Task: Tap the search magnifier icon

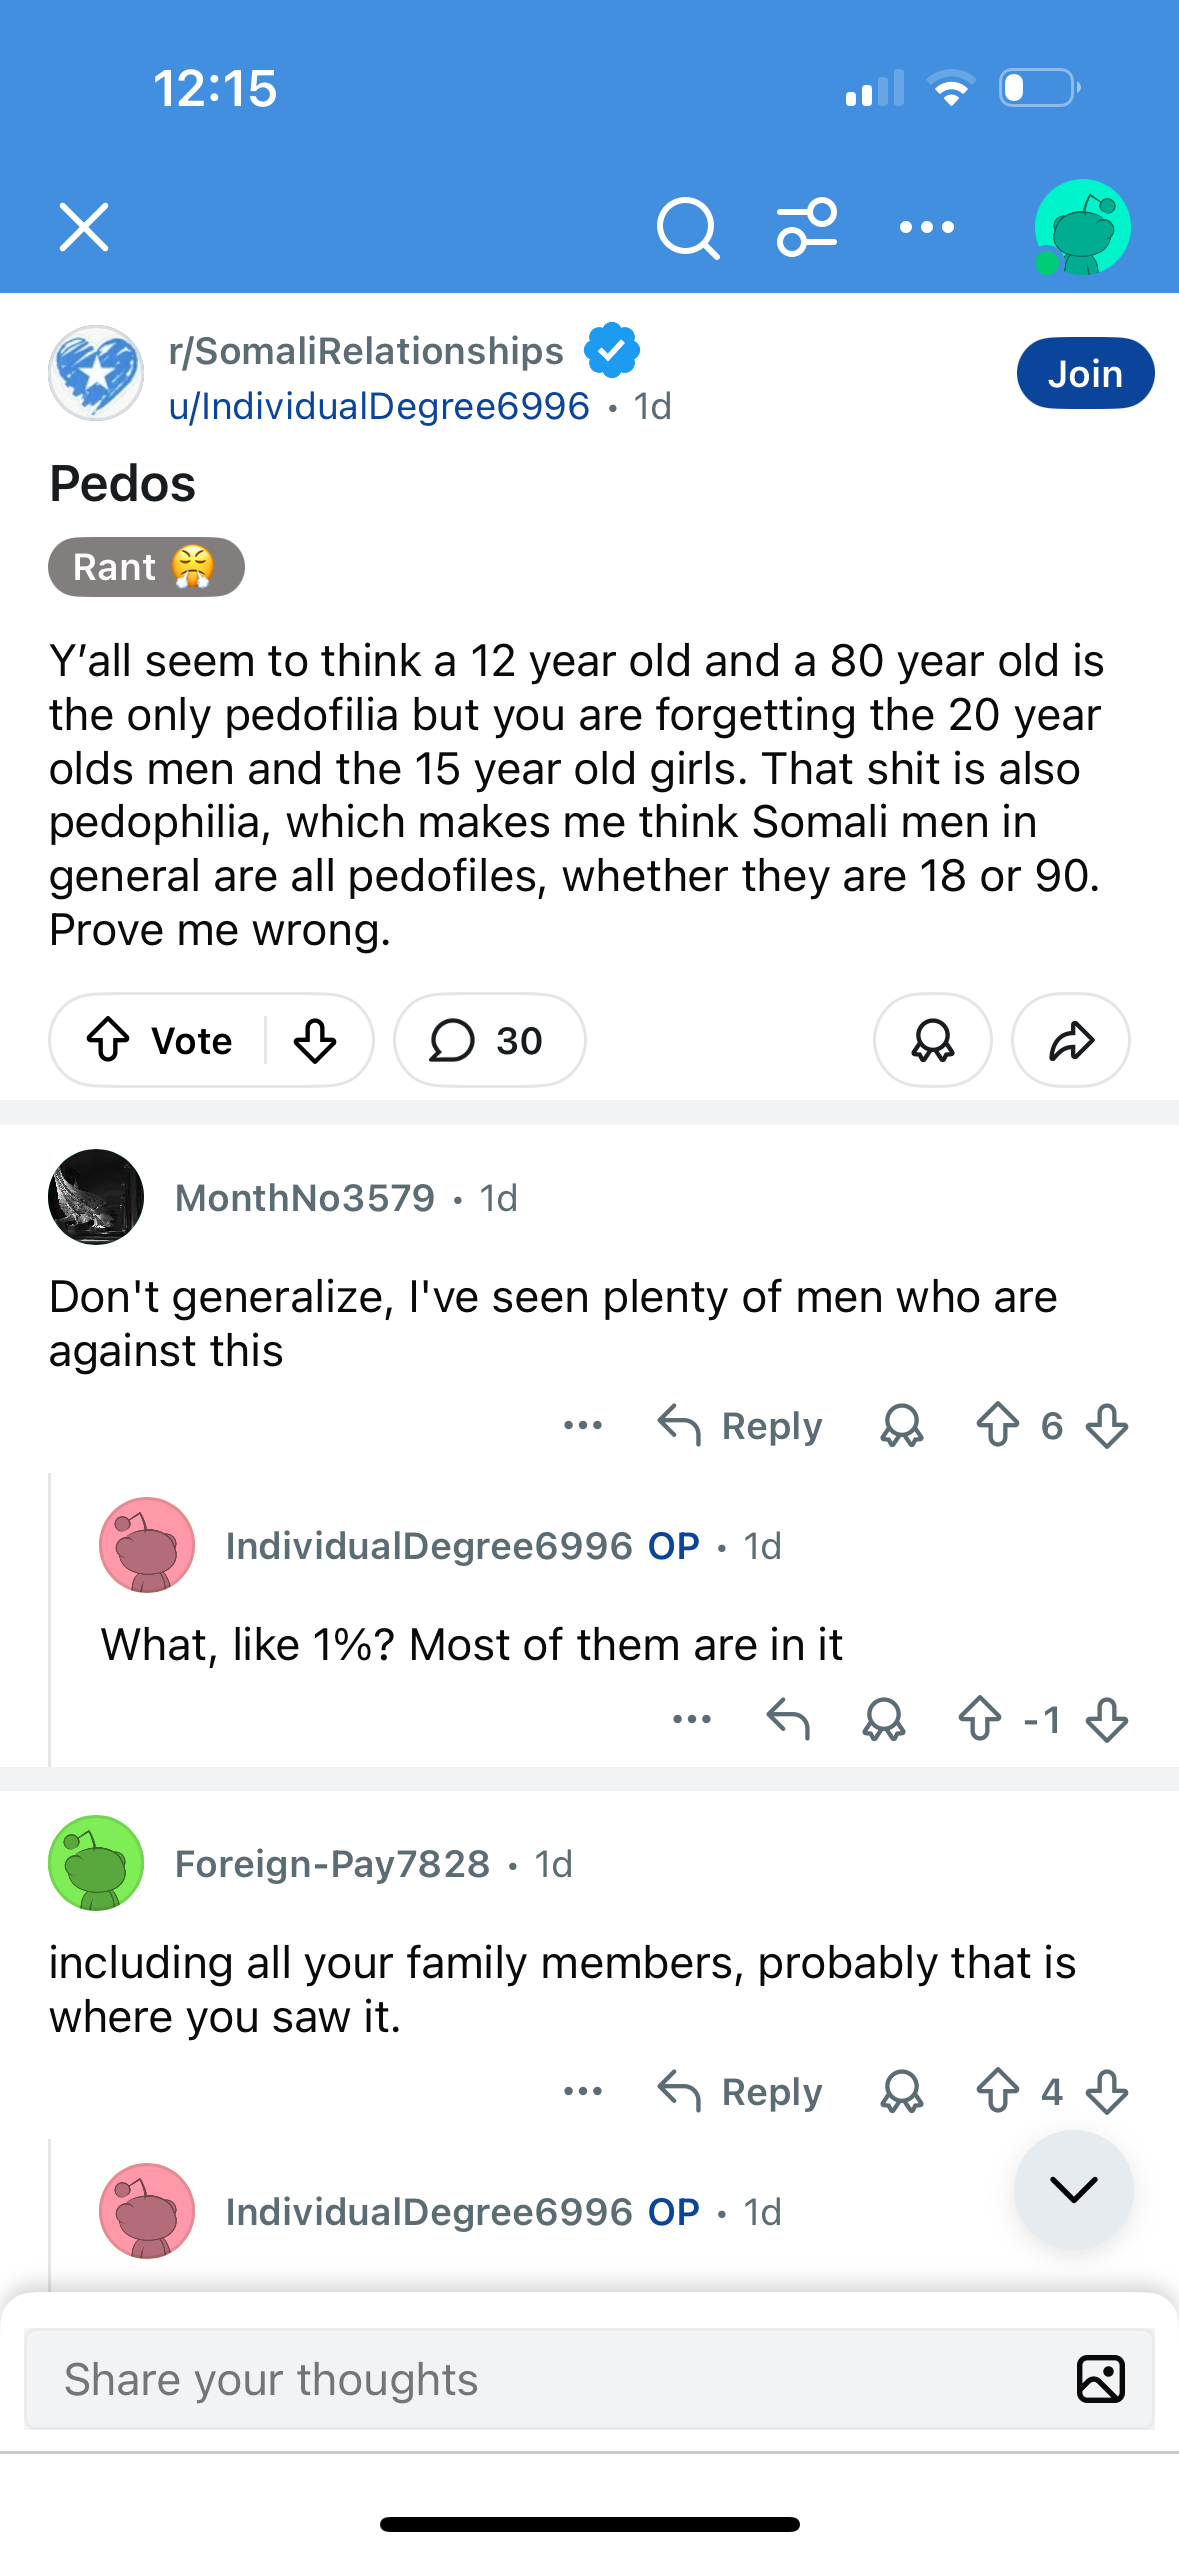Action: coord(687,228)
